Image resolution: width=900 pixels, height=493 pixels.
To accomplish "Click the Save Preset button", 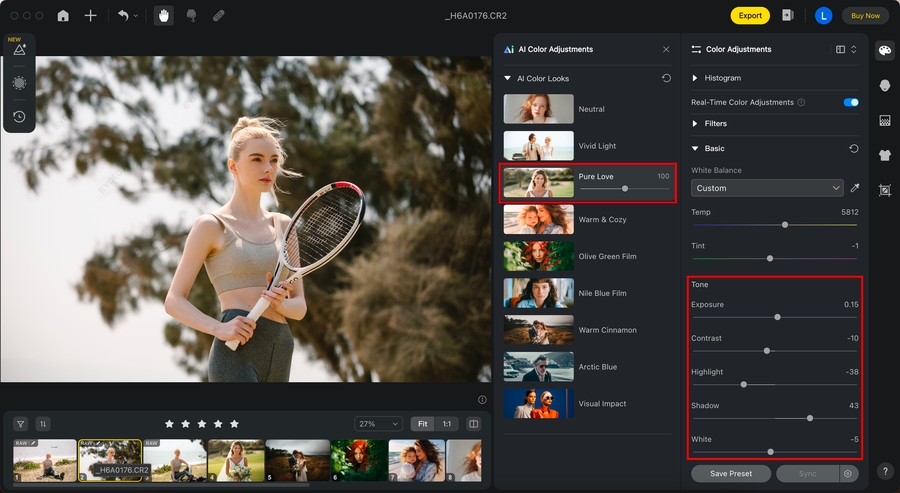I will [731, 474].
